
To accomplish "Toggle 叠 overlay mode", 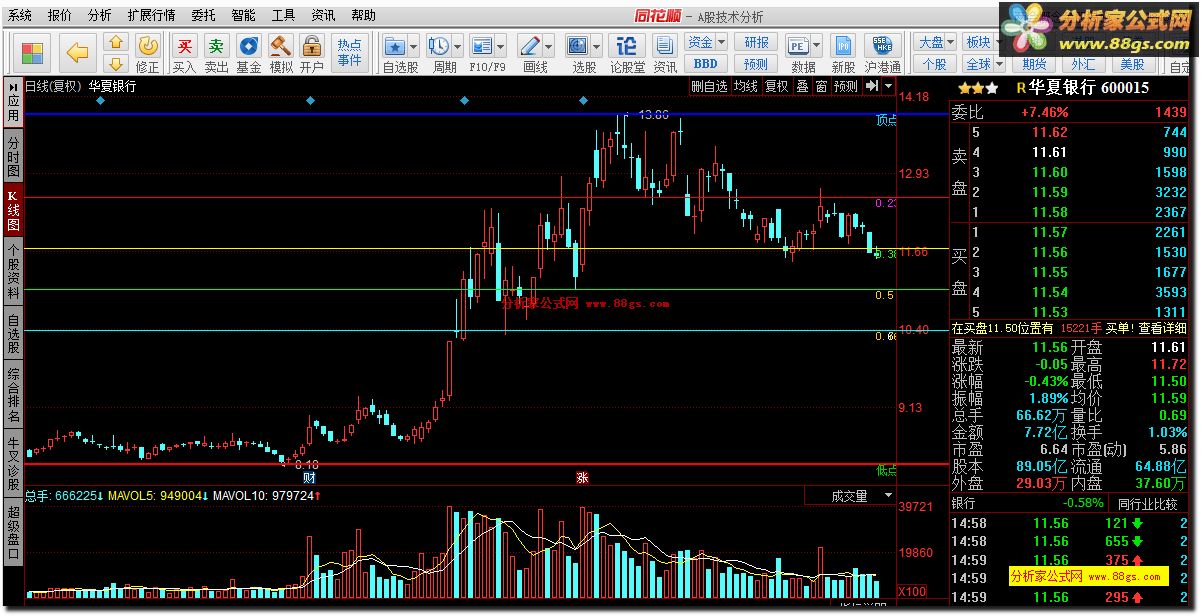I will [802, 87].
